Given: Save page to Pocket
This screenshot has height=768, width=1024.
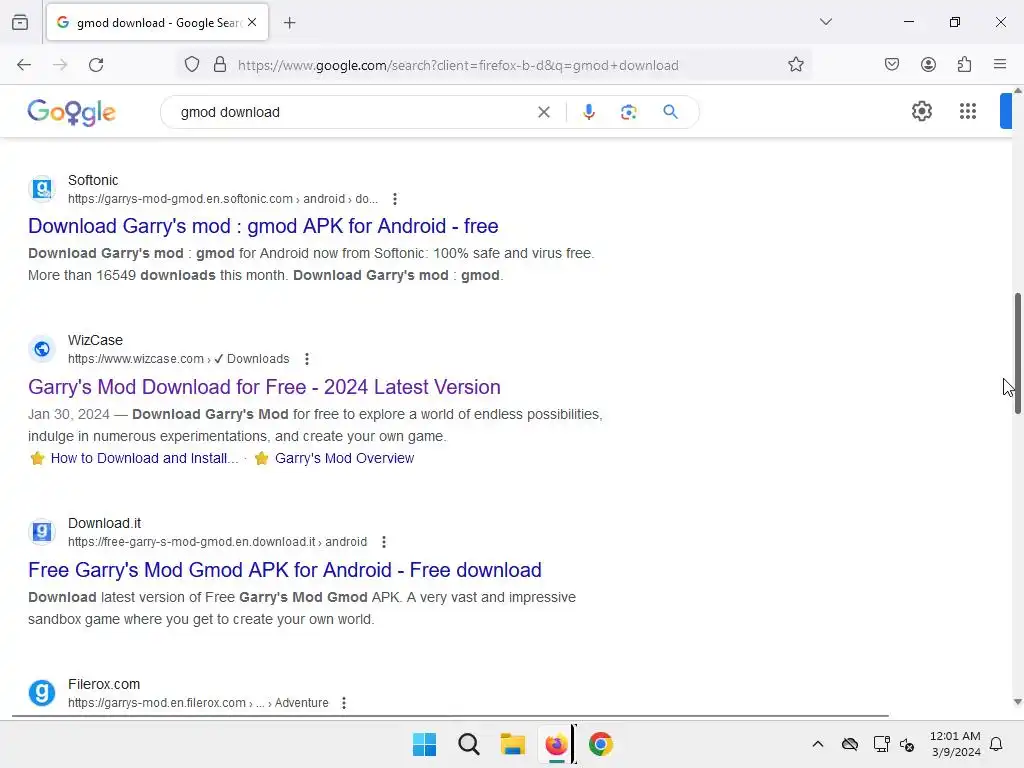Looking at the screenshot, I should pyautogui.click(x=891, y=65).
